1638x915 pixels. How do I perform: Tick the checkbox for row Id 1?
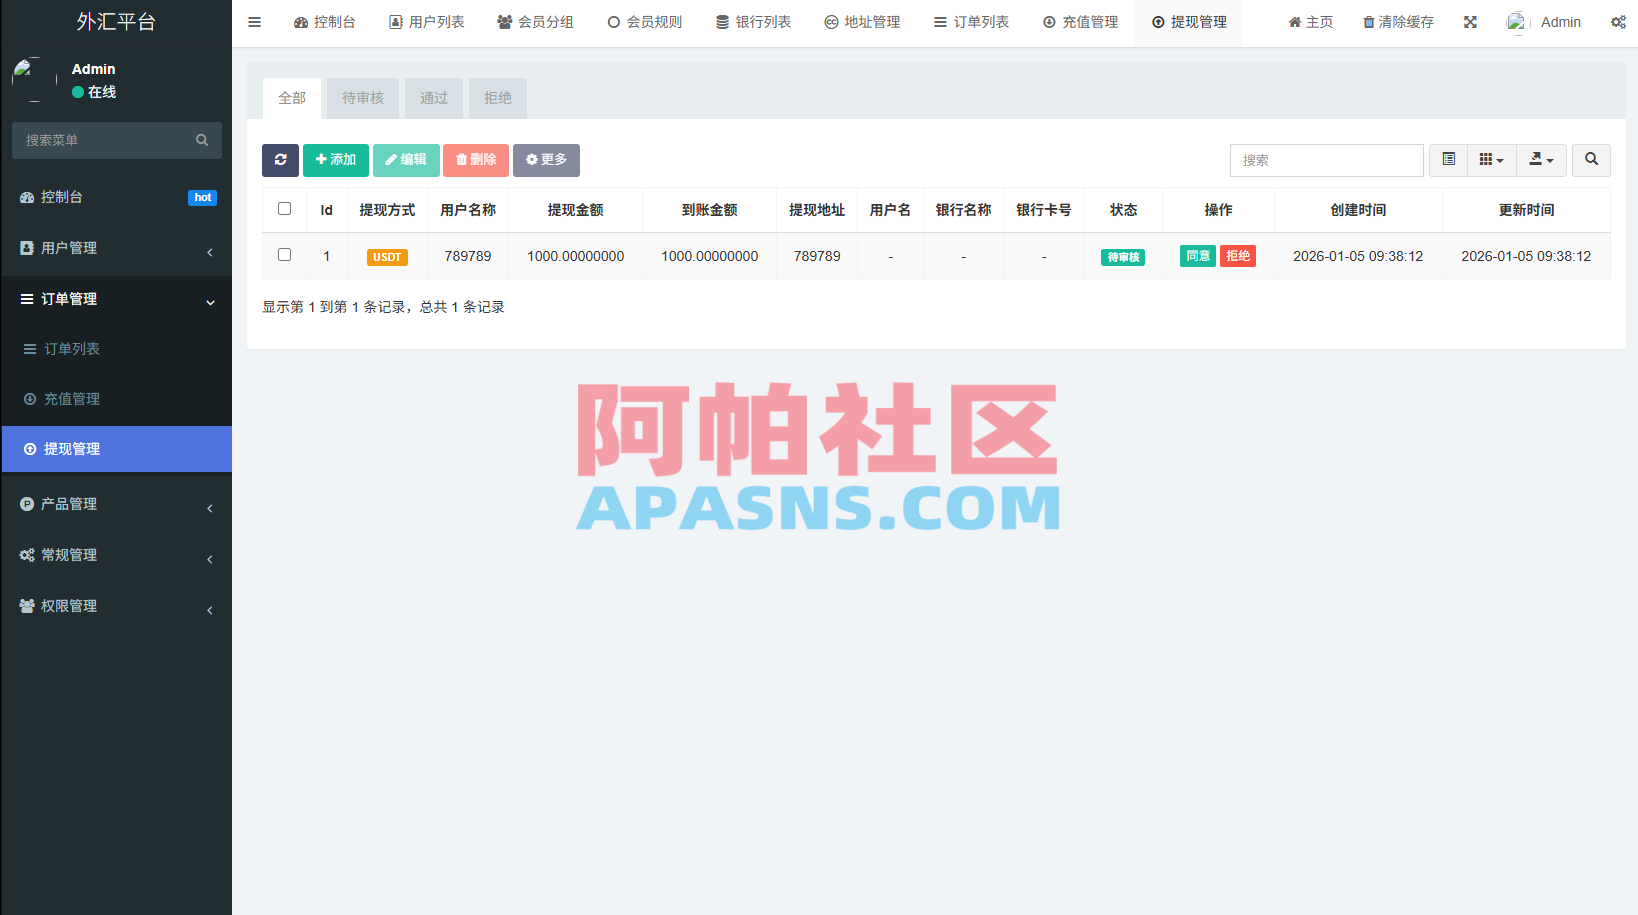click(284, 255)
